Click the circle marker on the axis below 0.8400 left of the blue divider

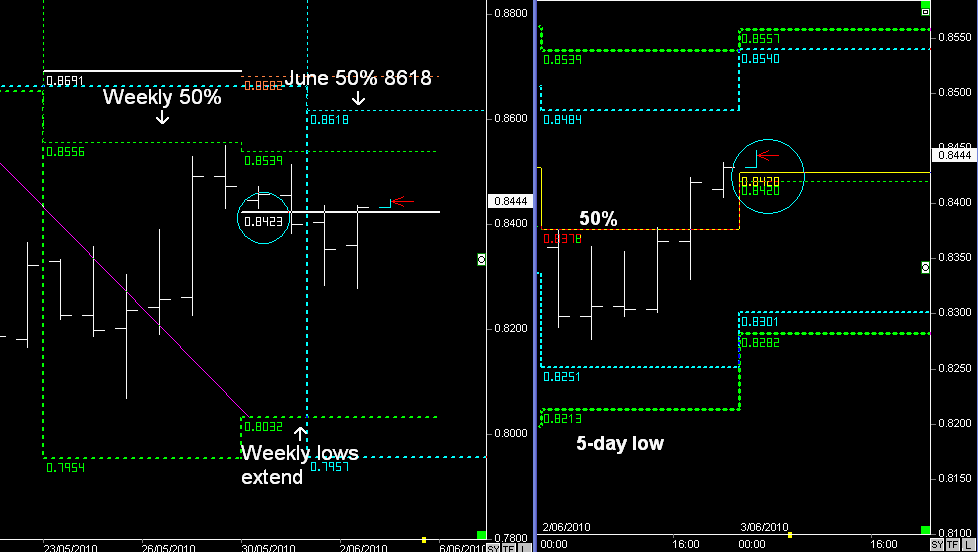point(482,259)
